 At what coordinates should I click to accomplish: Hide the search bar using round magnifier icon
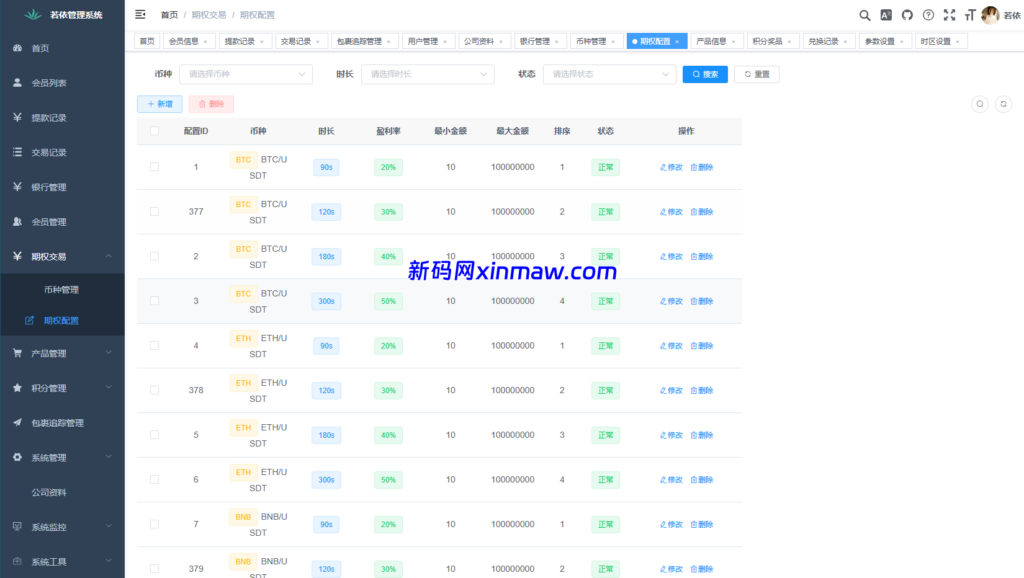coord(980,104)
